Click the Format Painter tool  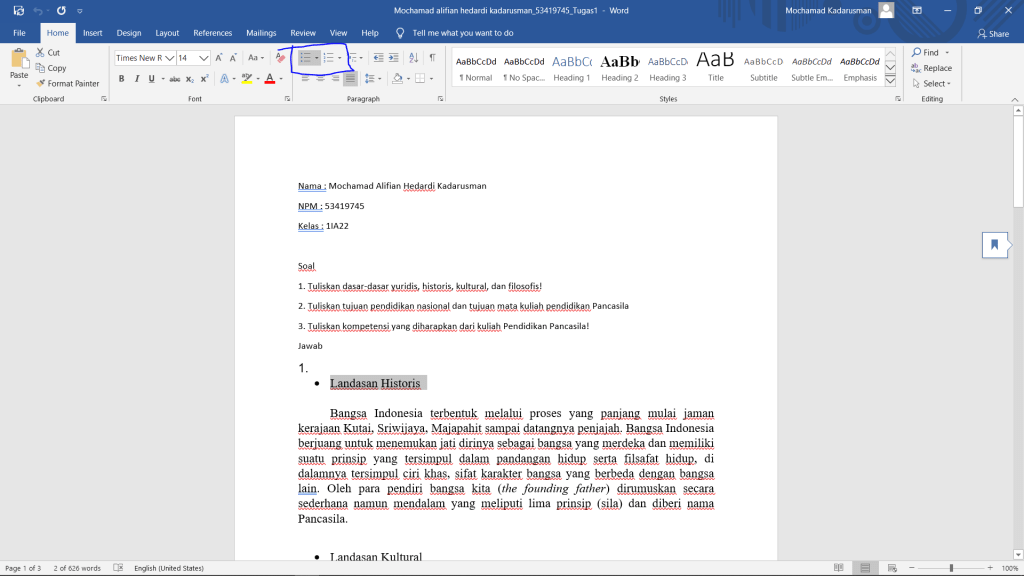67,83
